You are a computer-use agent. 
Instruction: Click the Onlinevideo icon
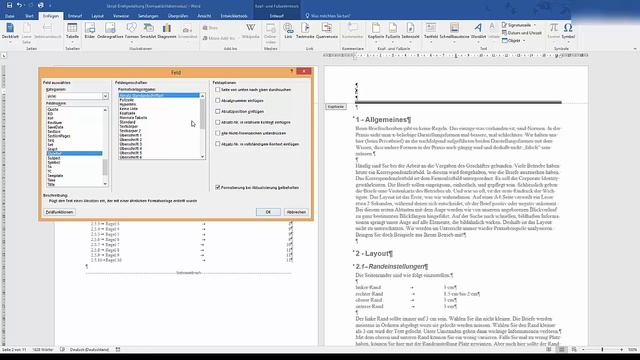(270, 33)
